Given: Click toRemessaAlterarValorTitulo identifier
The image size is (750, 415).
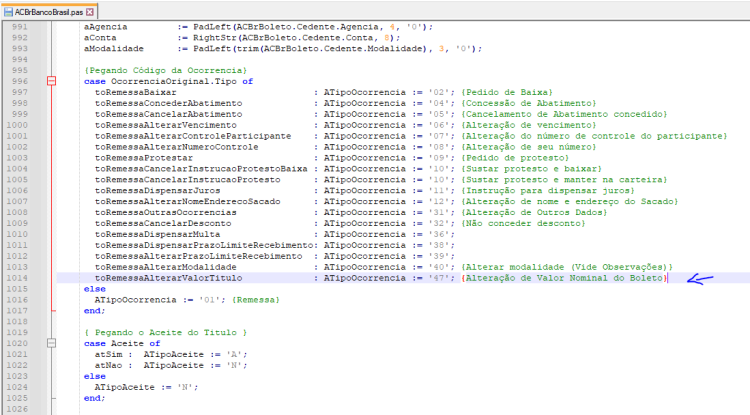Looking at the screenshot, I should (x=168, y=278).
